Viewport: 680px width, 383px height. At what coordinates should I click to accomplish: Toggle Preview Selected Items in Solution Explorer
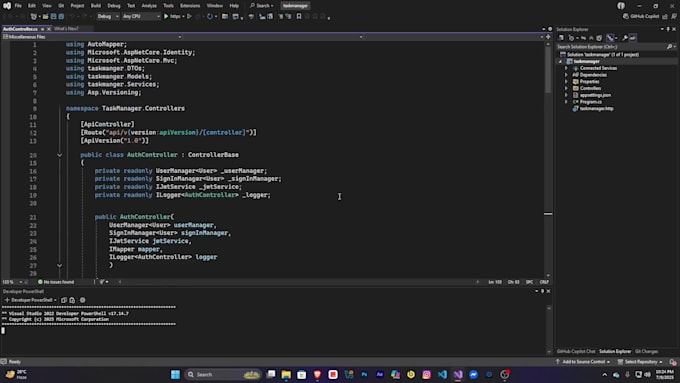click(633, 38)
